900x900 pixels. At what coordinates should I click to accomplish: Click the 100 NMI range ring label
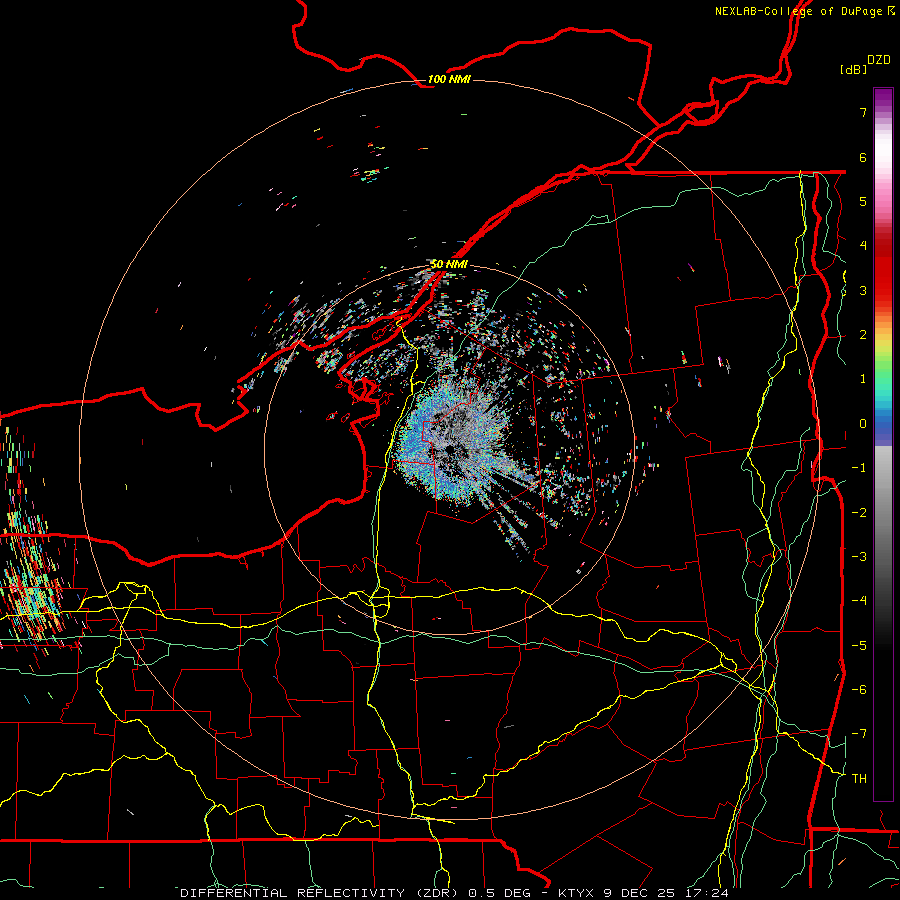click(x=449, y=79)
